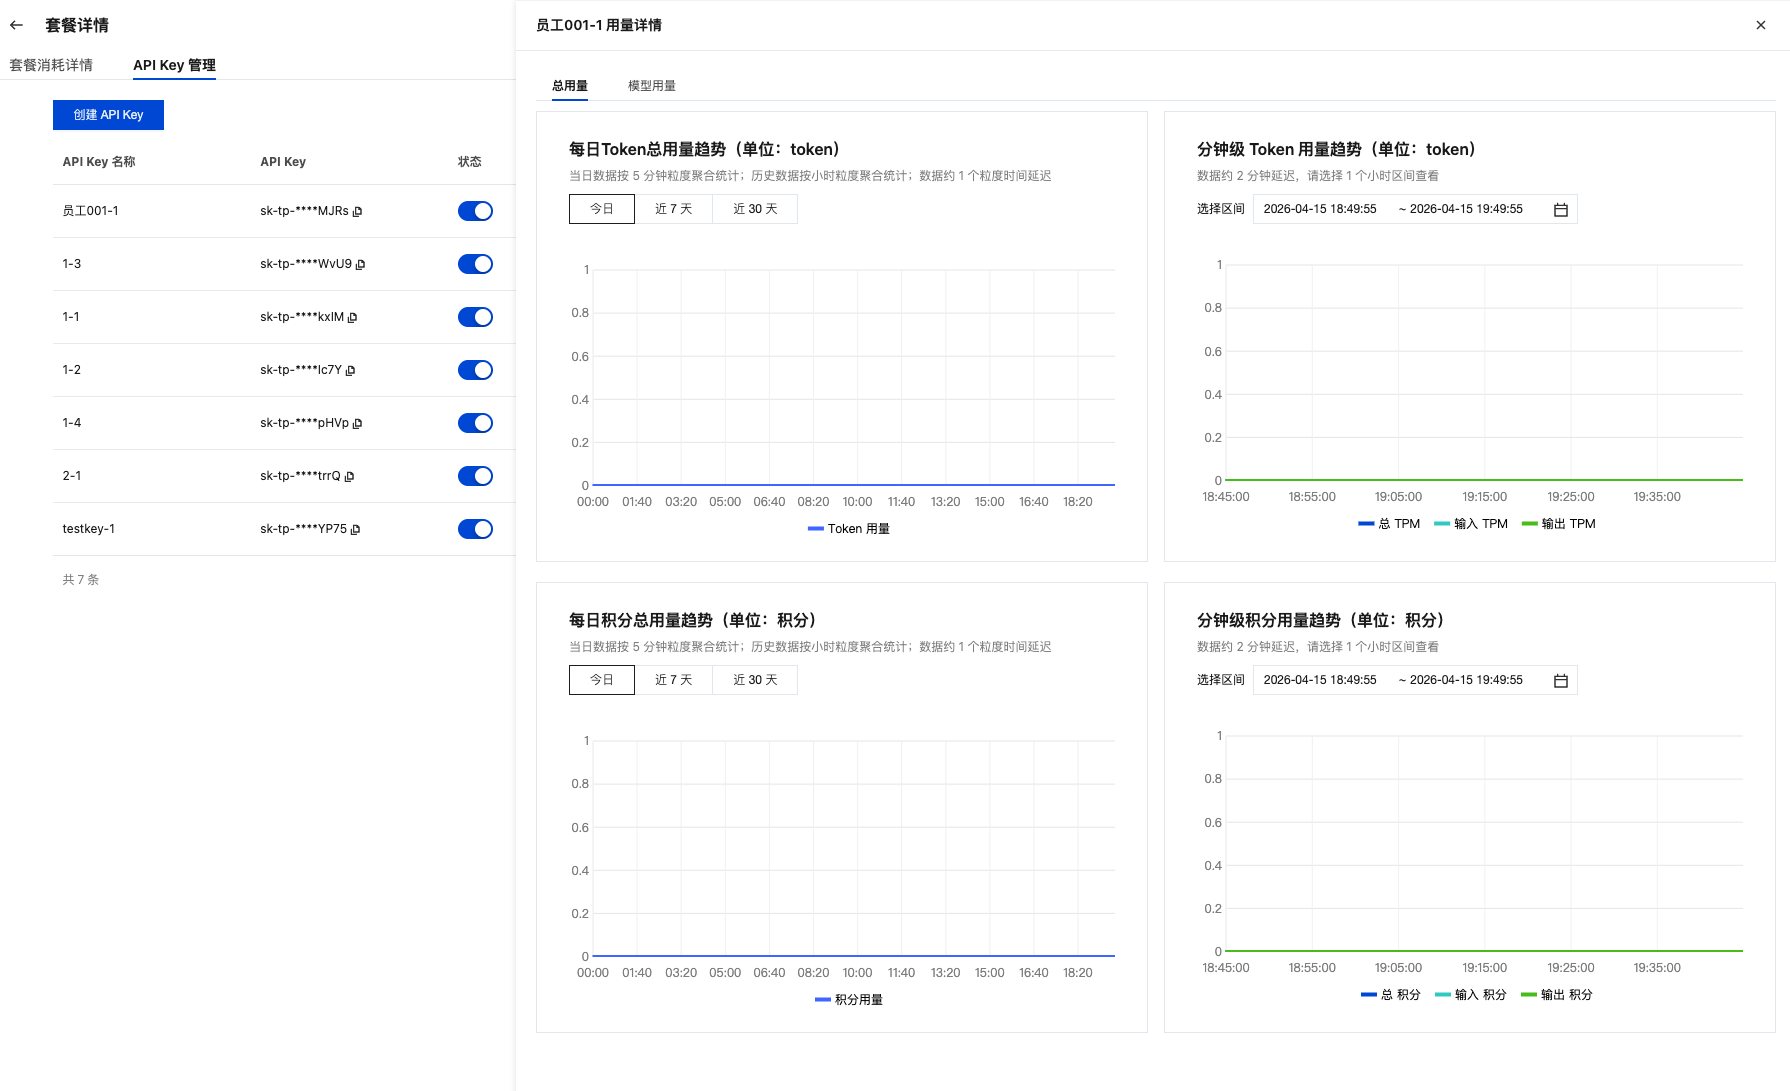1790x1091 pixels.
Task: Toggle off the 1-2 API key
Action: (x=475, y=370)
